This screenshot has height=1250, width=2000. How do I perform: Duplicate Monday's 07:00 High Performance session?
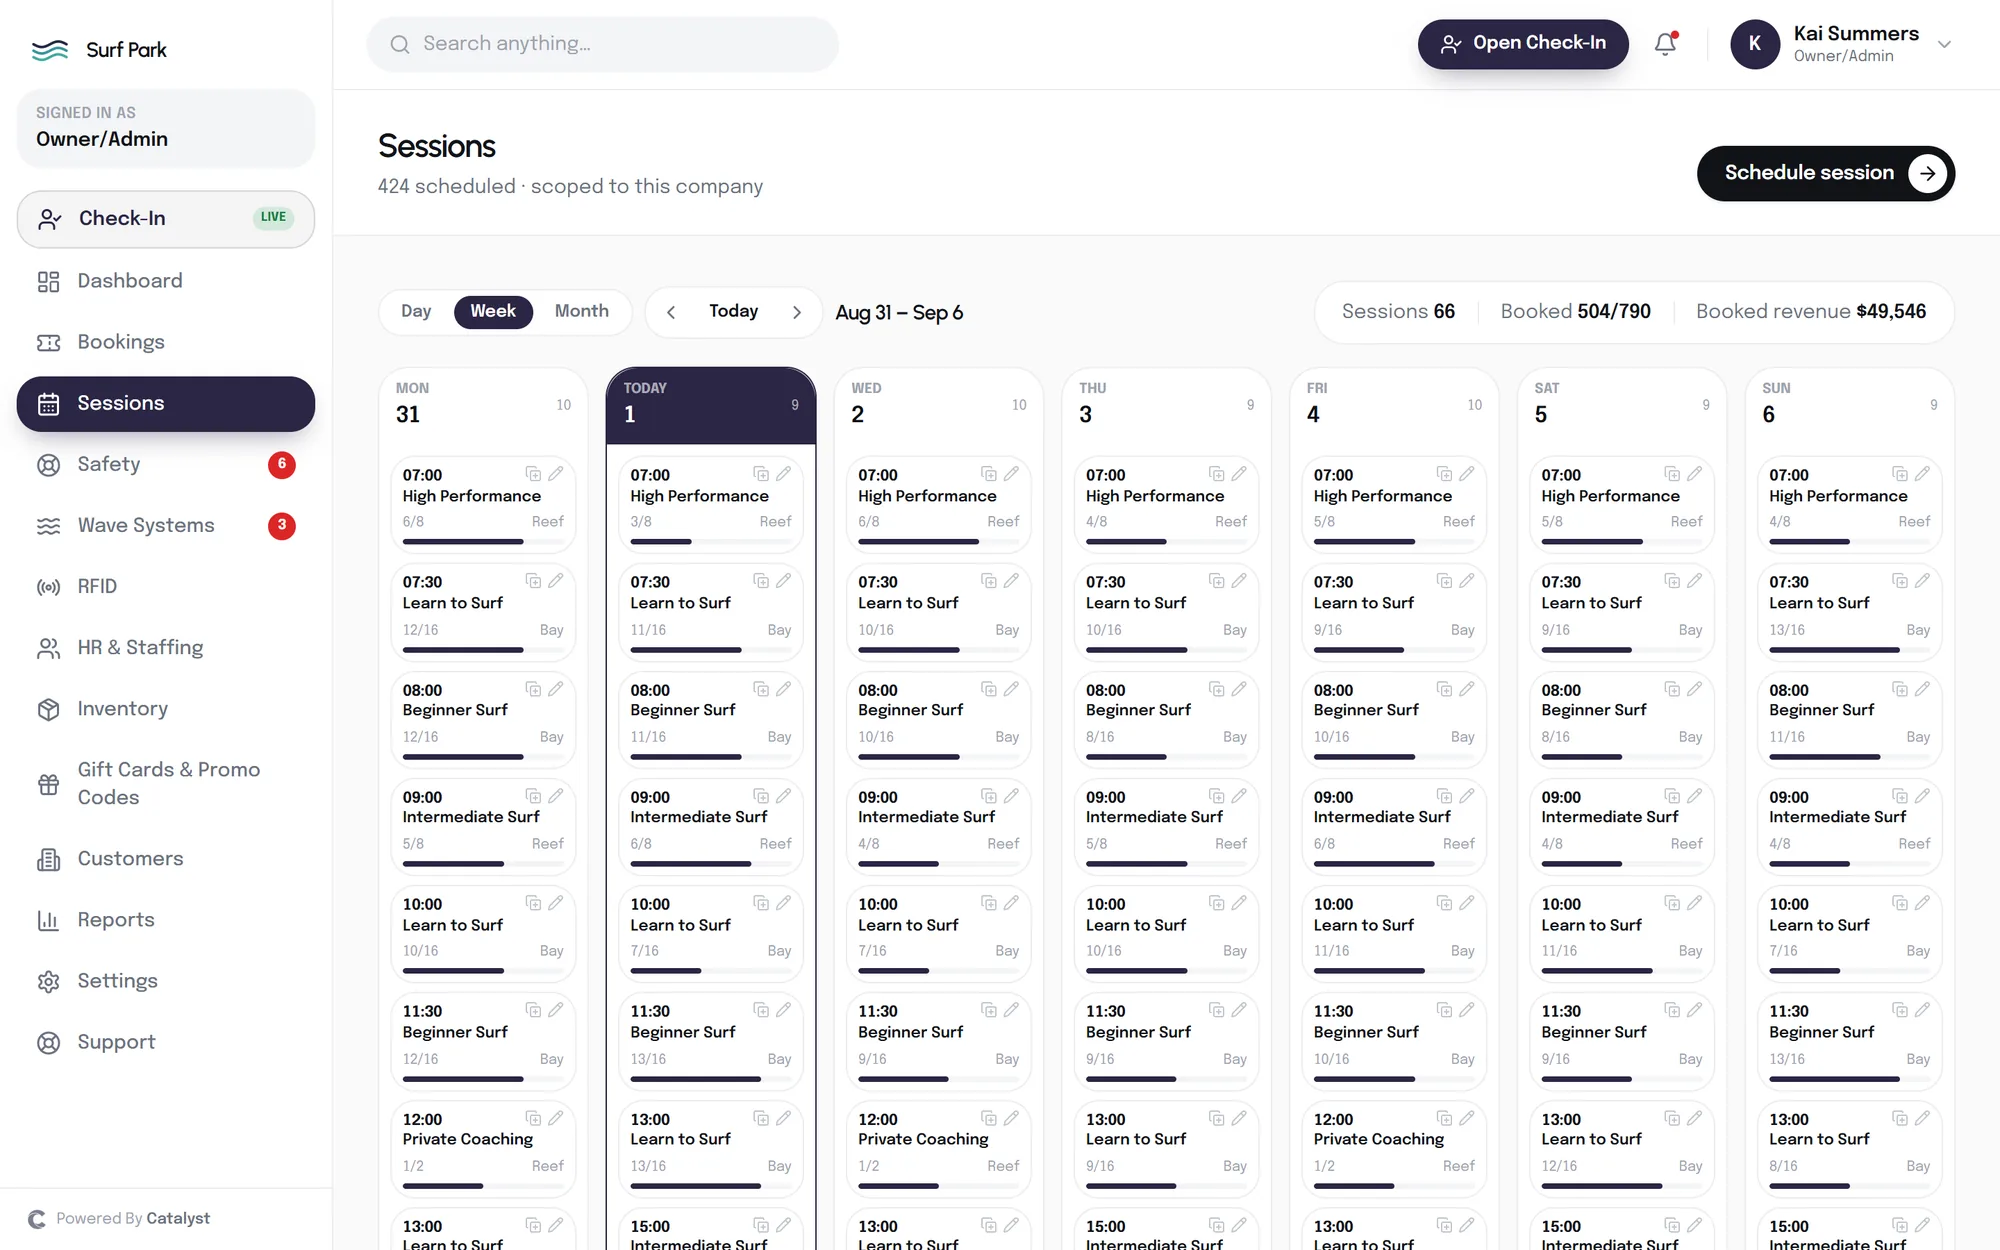pos(533,474)
